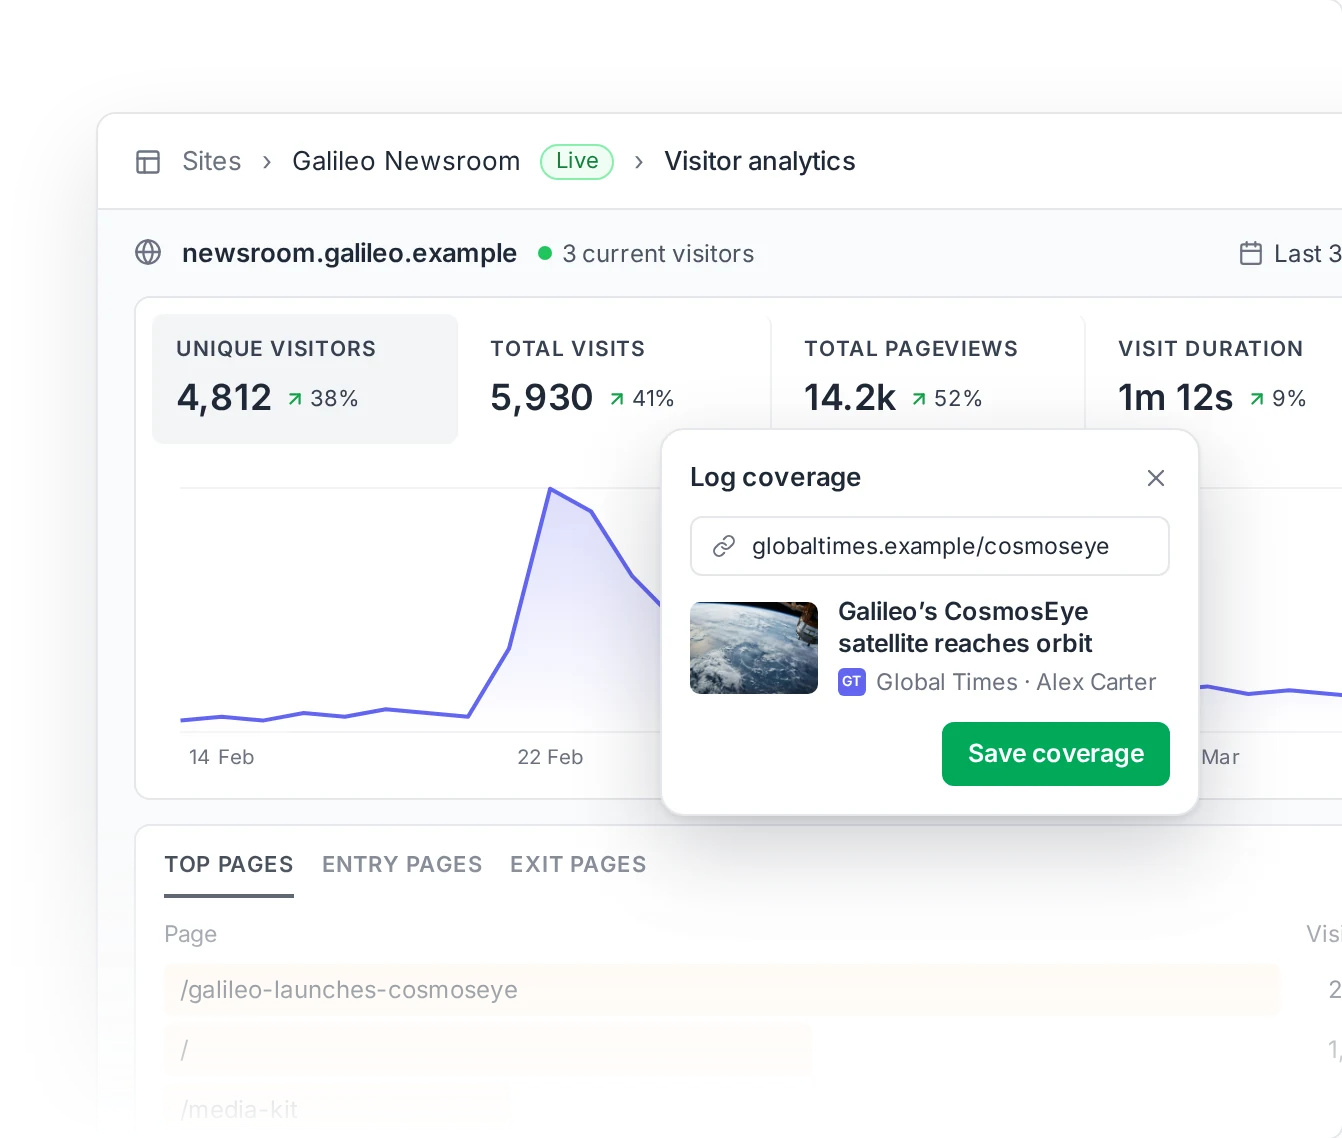
Task: Open Galileo Newsroom in the breadcrumb
Action: click(x=406, y=162)
